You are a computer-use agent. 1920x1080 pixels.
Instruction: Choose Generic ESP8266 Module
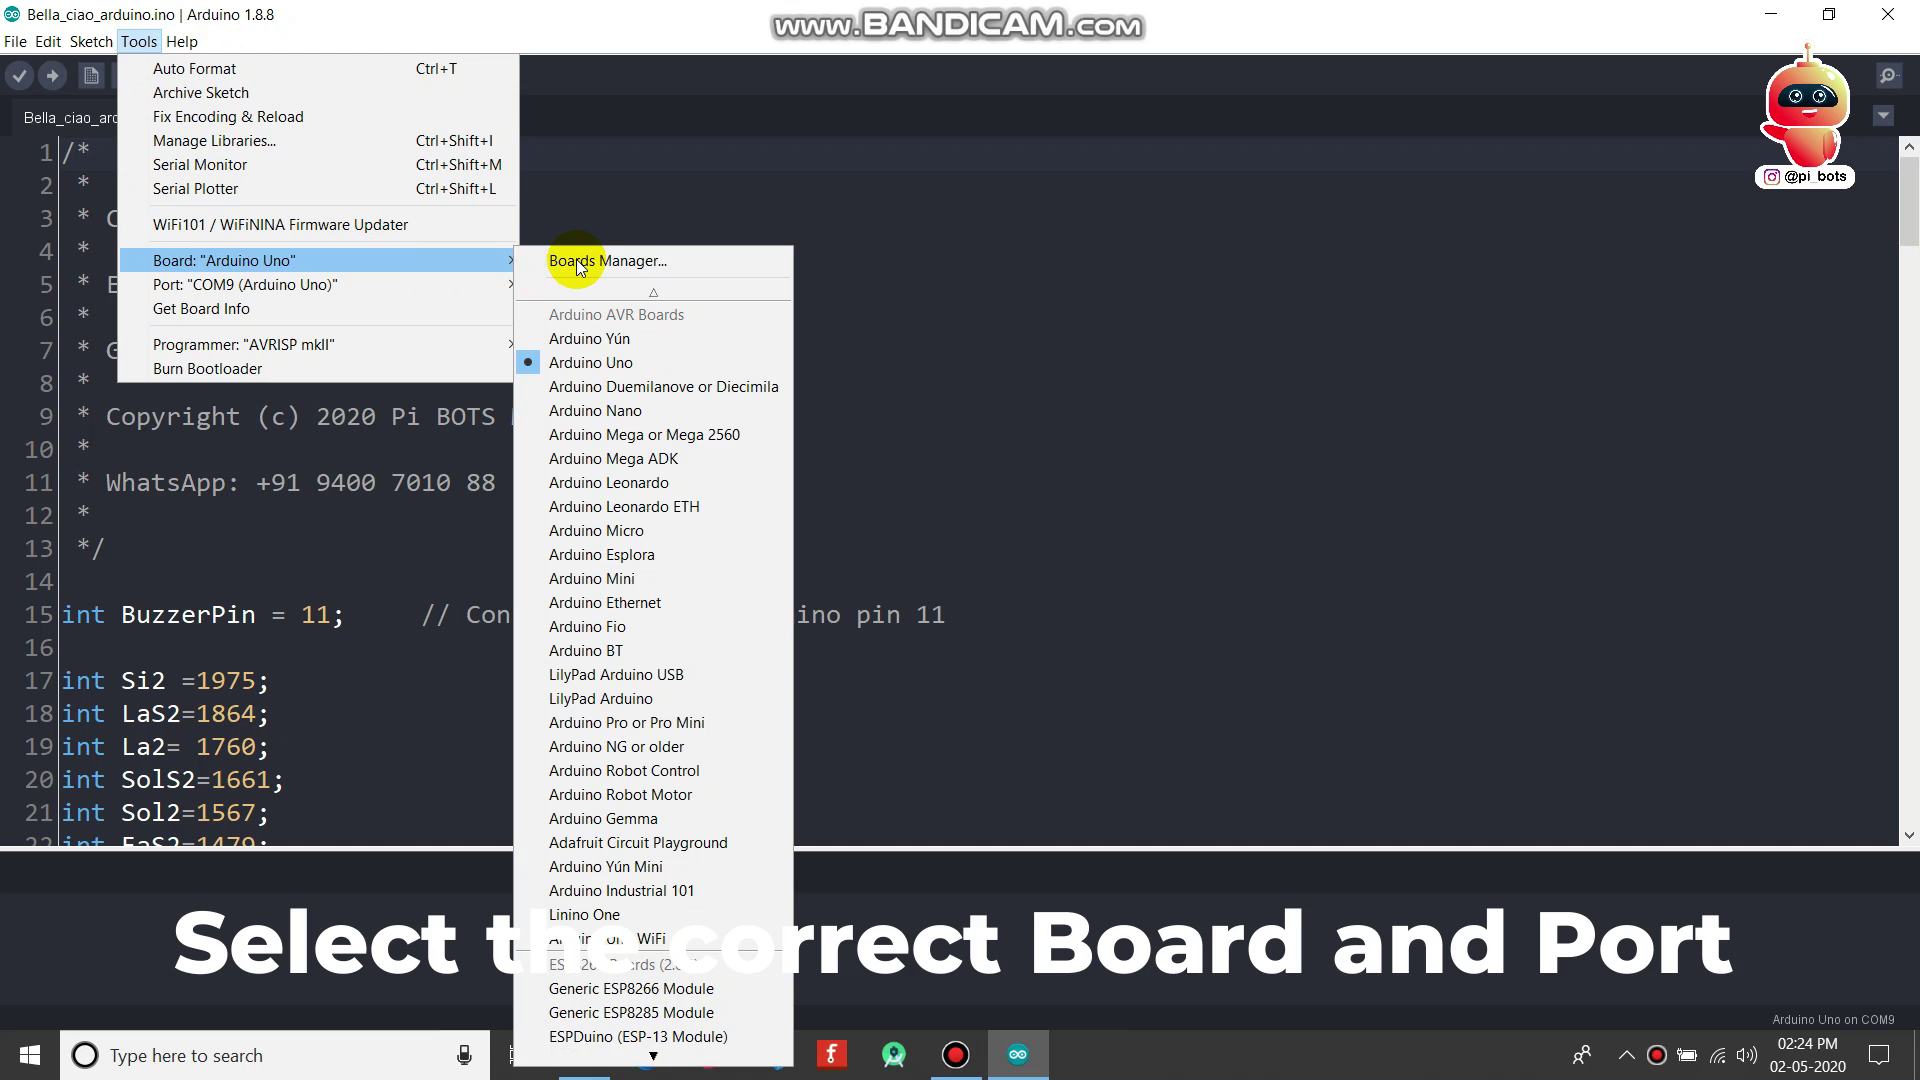653,989
